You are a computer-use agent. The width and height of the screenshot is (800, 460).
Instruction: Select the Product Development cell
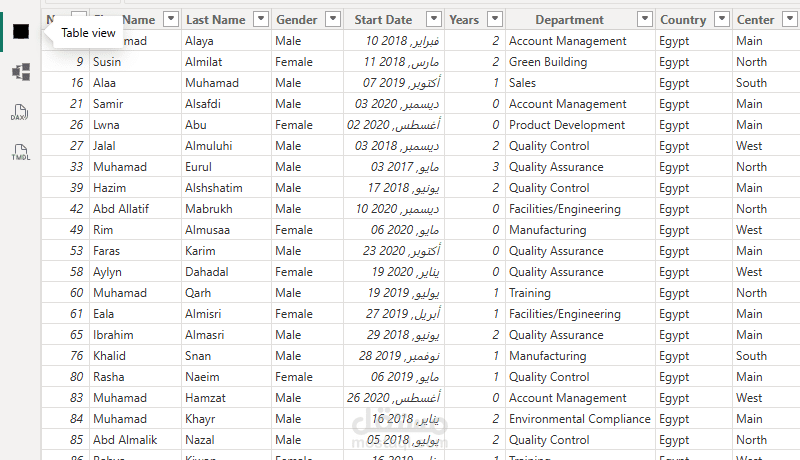tap(567, 125)
